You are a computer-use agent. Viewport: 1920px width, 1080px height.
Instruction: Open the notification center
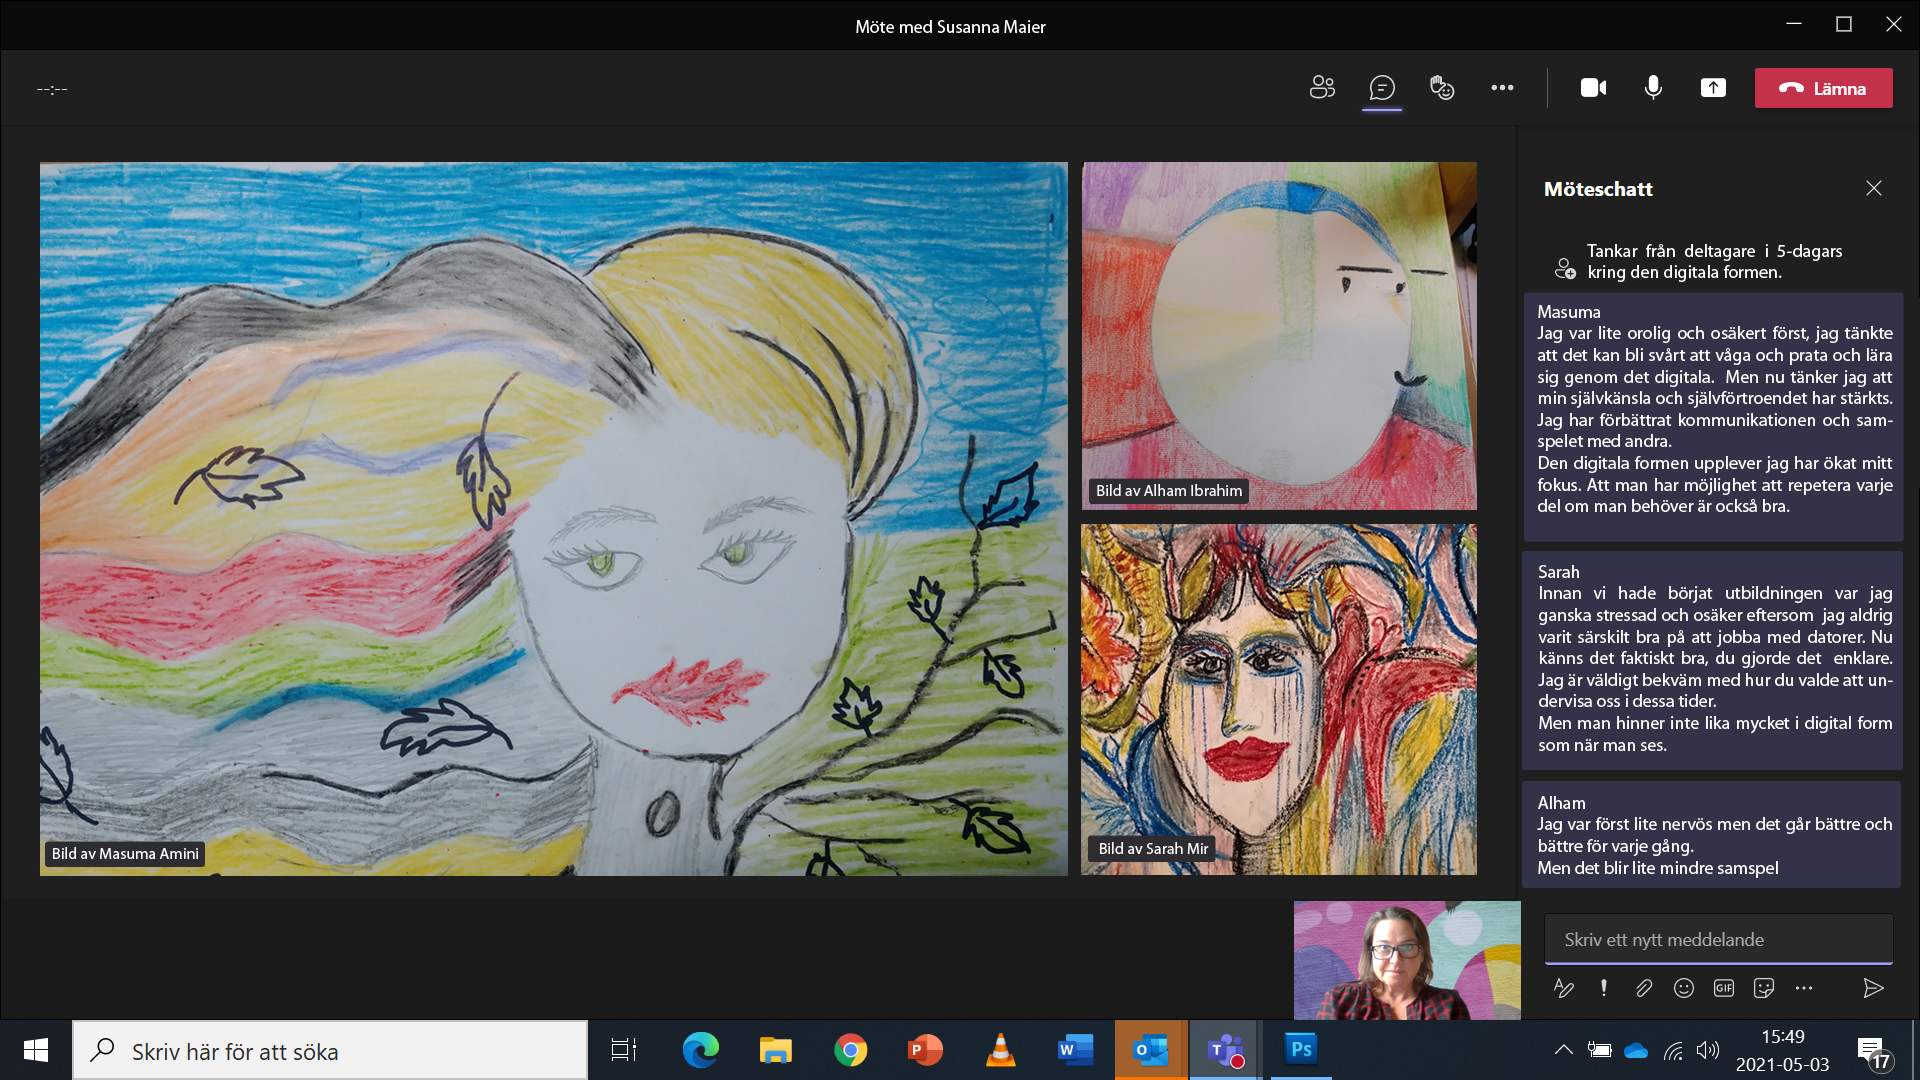[1872, 1051]
